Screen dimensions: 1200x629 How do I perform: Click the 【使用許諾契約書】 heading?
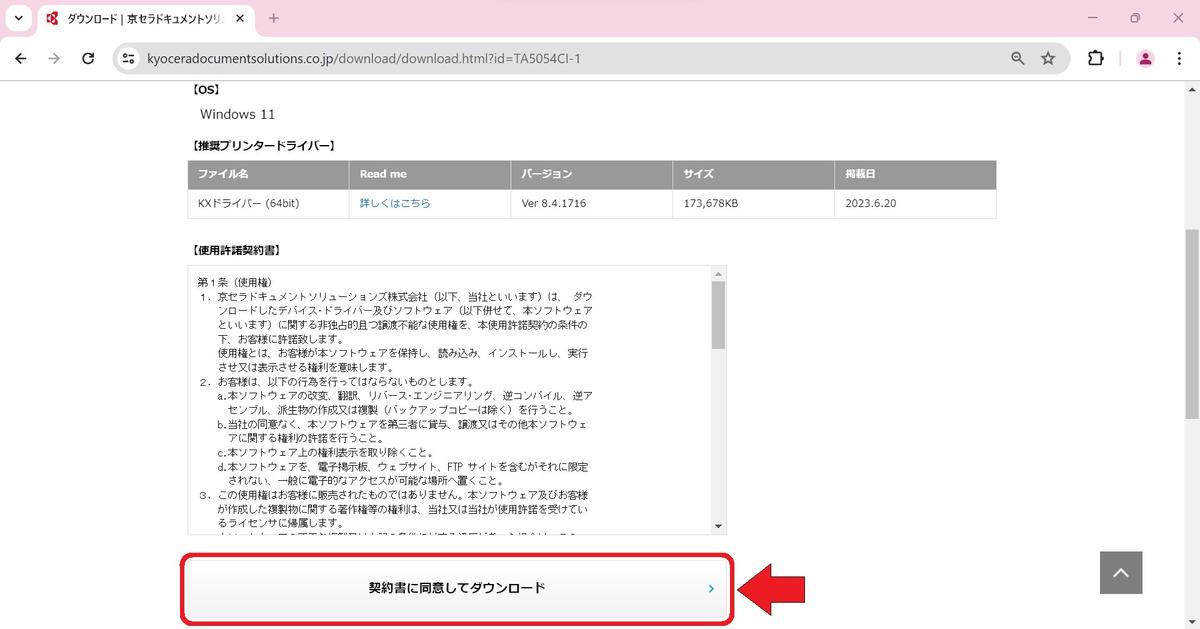click(236, 250)
